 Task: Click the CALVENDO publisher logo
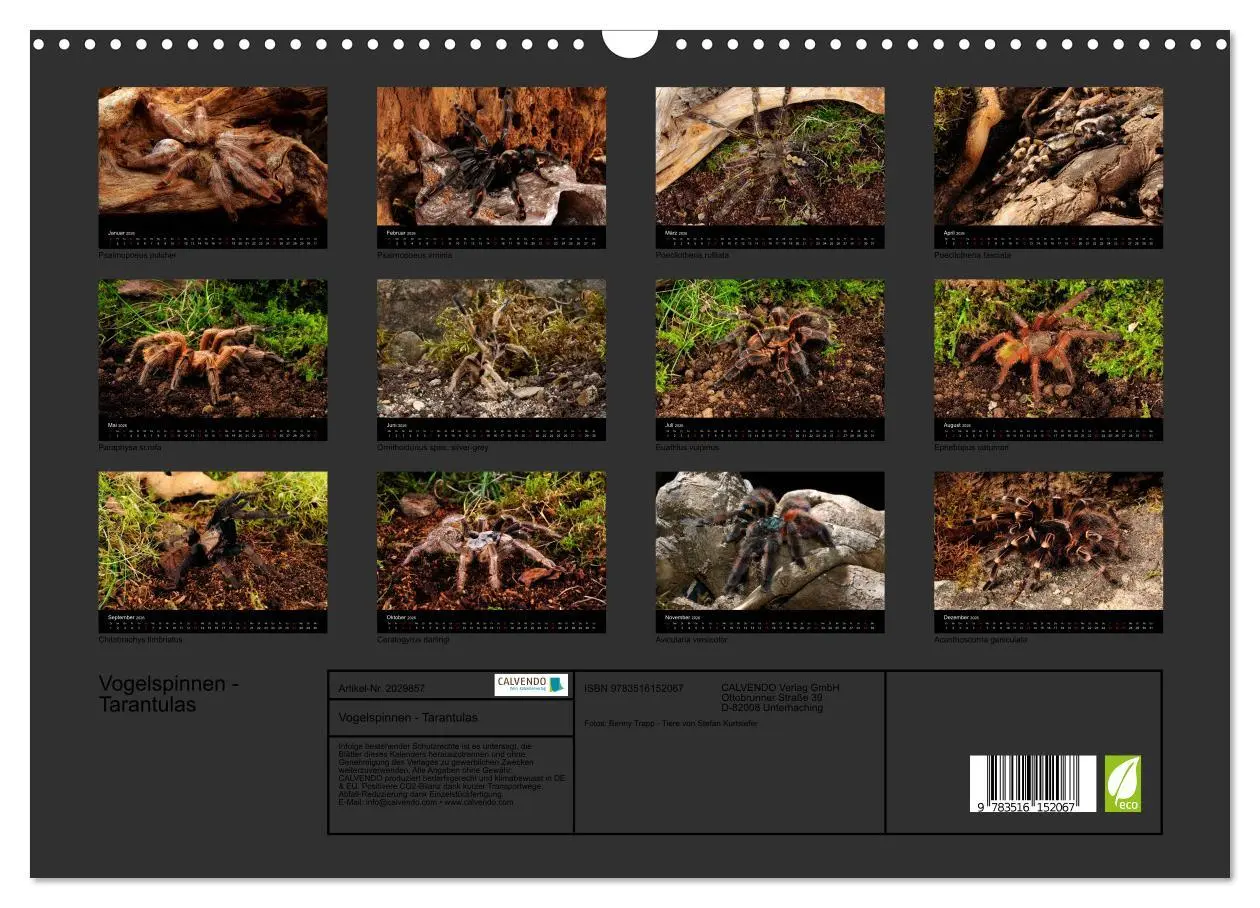(529, 684)
